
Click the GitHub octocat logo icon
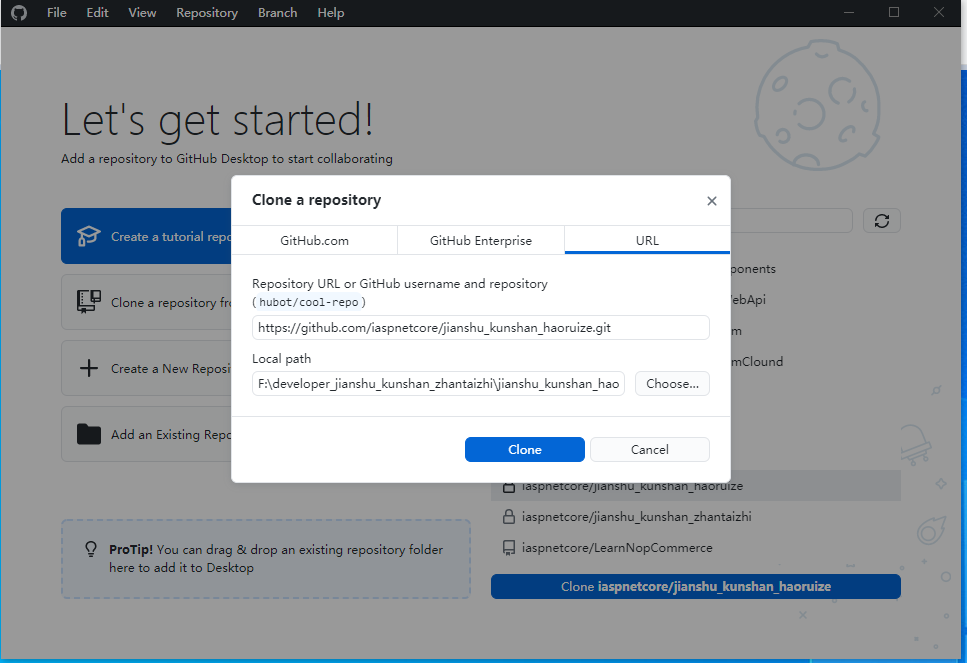19,13
